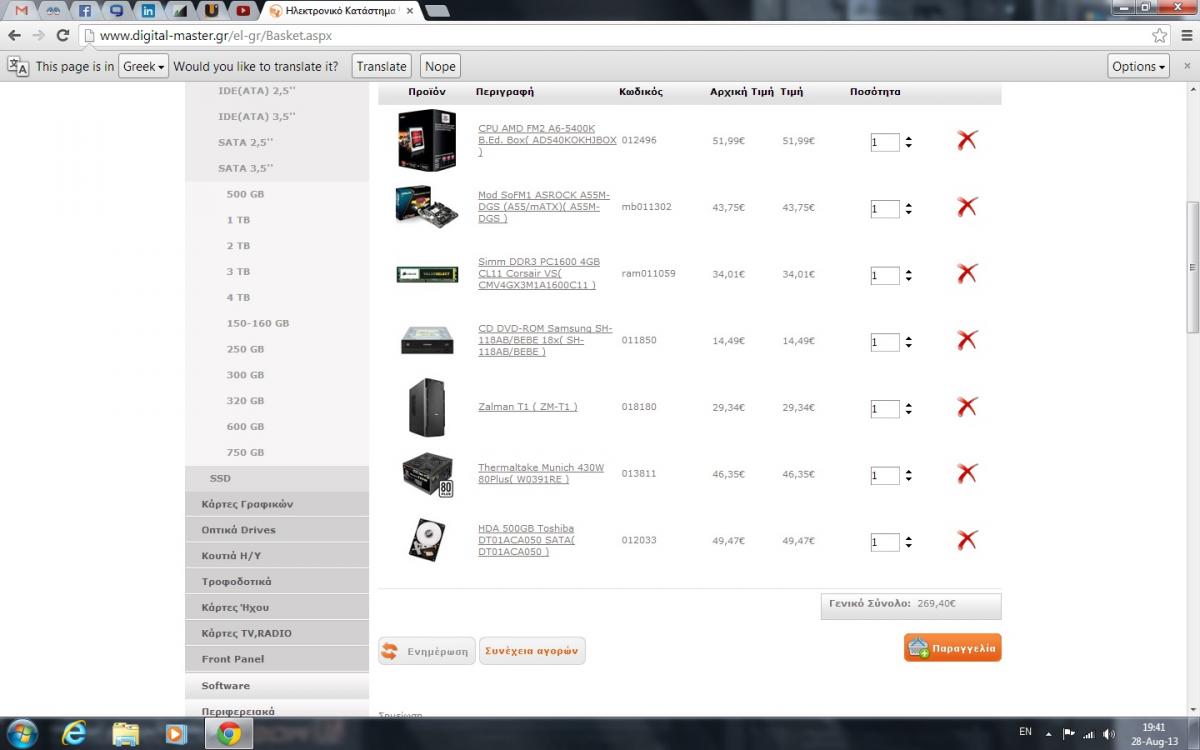This screenshot has width=1200, height=750.
Task: Click Zalman T1 case thumbnail
Action: [427, 407]
